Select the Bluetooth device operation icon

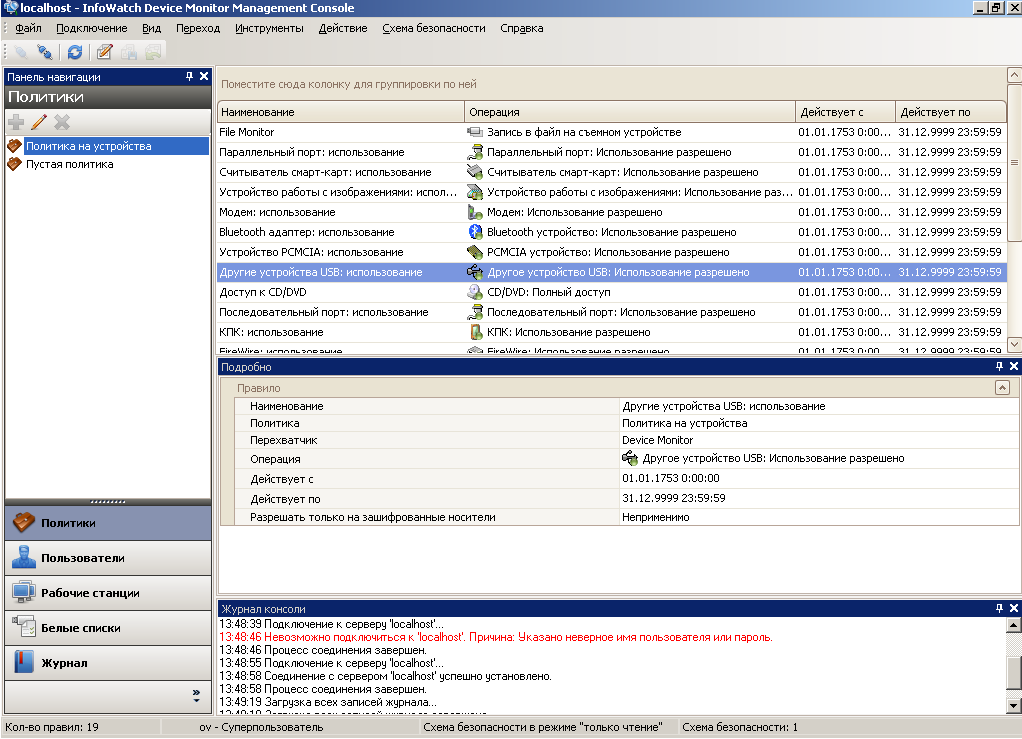[x=476, y=232]
